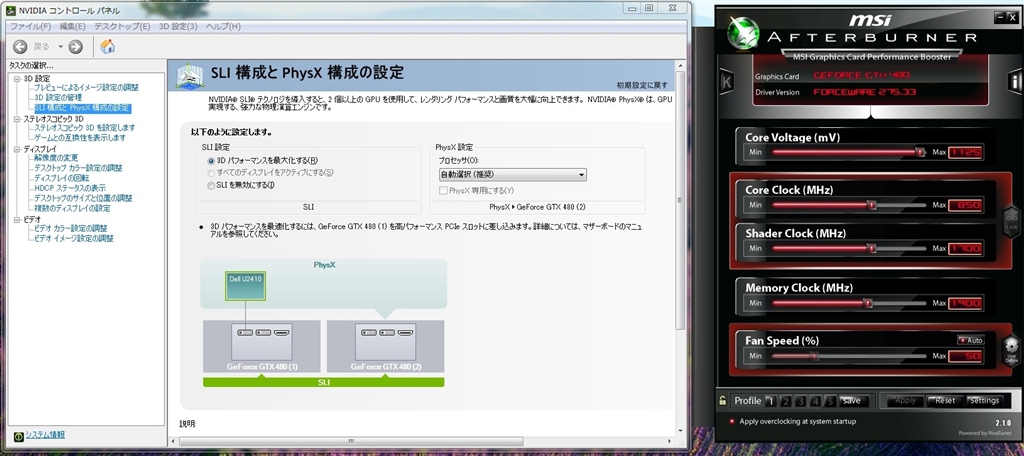Open PhysX プロセッサ dropdown 自動選択 (推奨)
Viewport: 1024px width, 456px height.
click(512, 174)
